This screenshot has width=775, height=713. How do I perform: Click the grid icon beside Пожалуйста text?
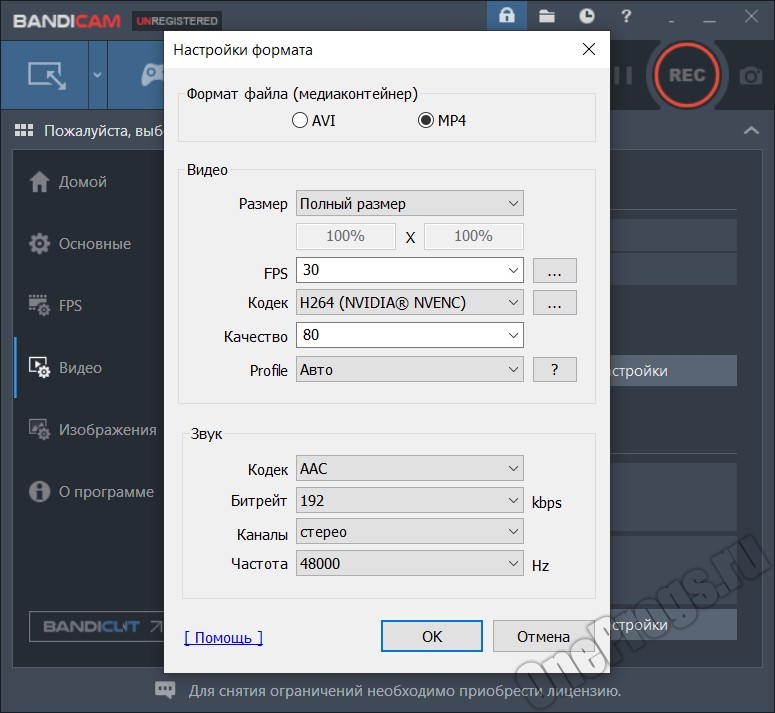(25, 131)
